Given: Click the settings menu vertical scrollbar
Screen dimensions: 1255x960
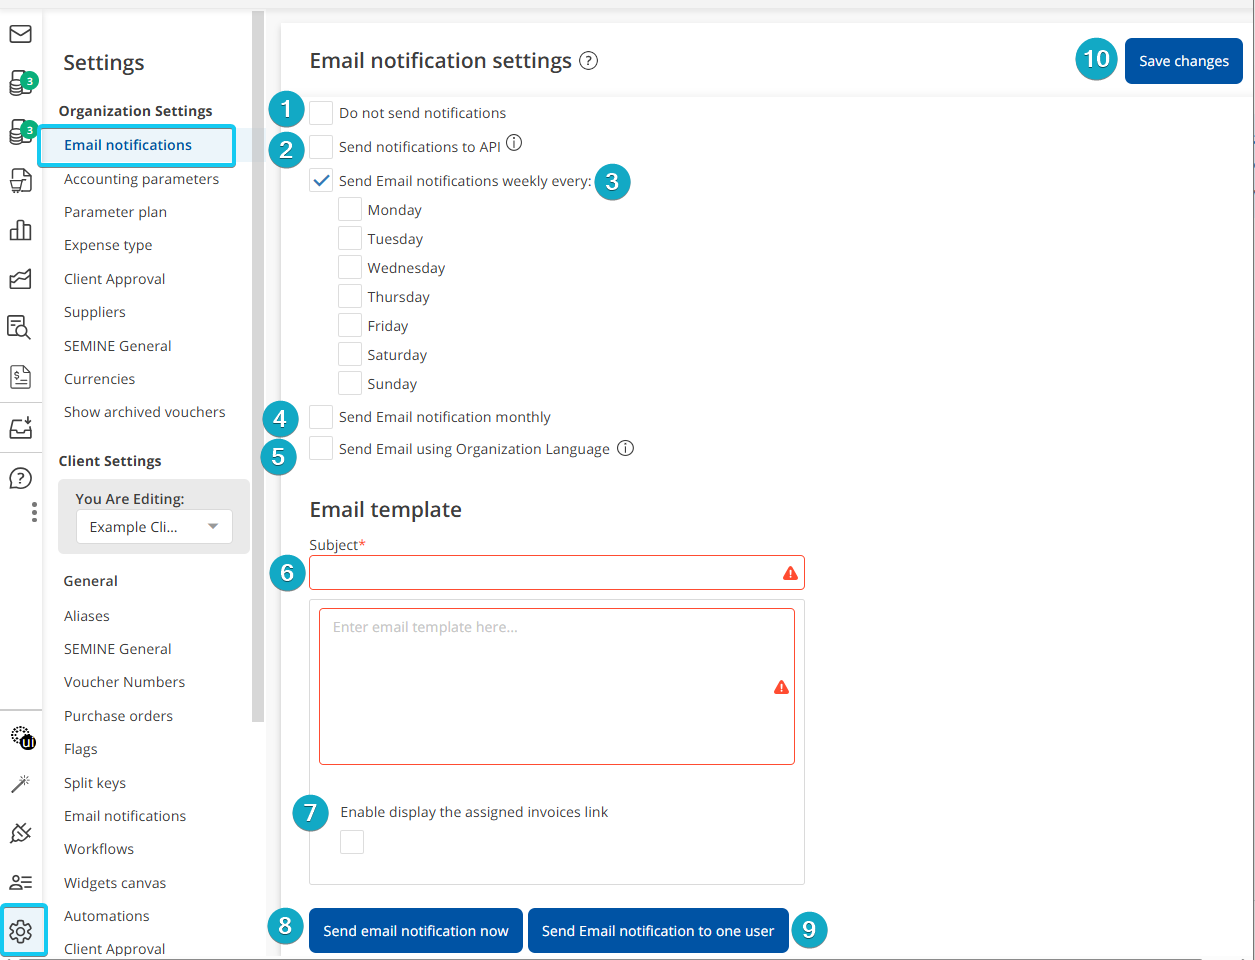Looking at the screenshot, I should point(258,366).
